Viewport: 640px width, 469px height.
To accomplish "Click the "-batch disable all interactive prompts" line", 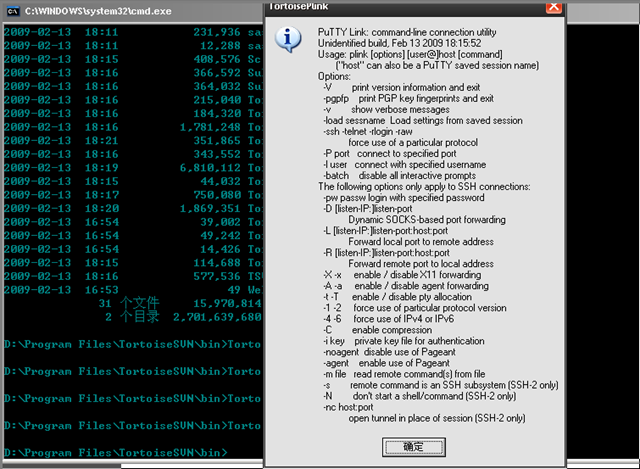I will [x=400, y=176].
